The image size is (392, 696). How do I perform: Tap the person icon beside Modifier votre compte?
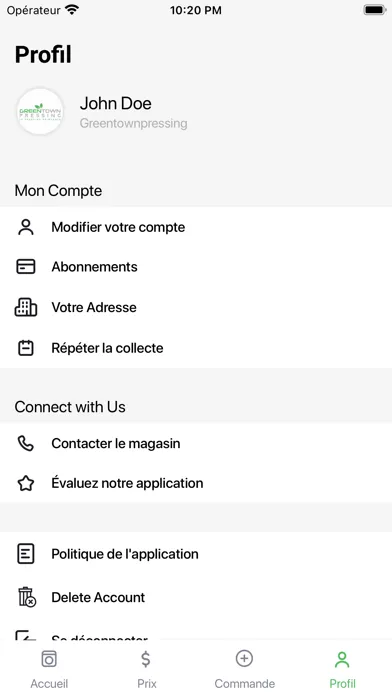coord(26,227)
